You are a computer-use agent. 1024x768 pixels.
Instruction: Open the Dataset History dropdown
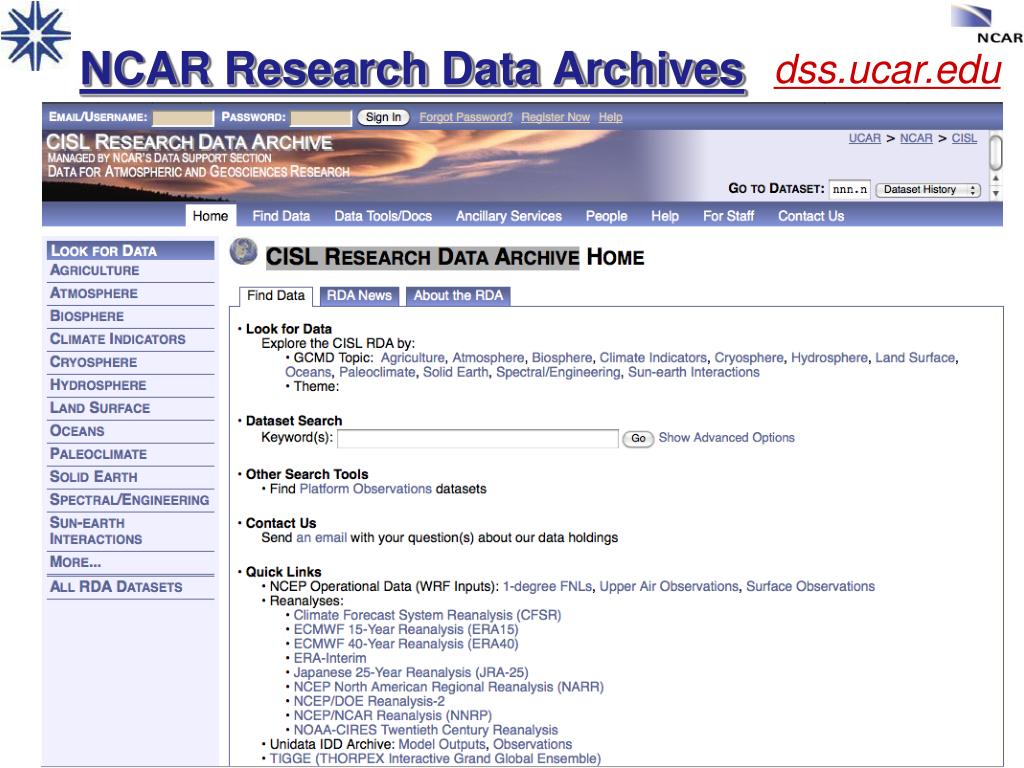pyautogui.click(x=928, y=189)
